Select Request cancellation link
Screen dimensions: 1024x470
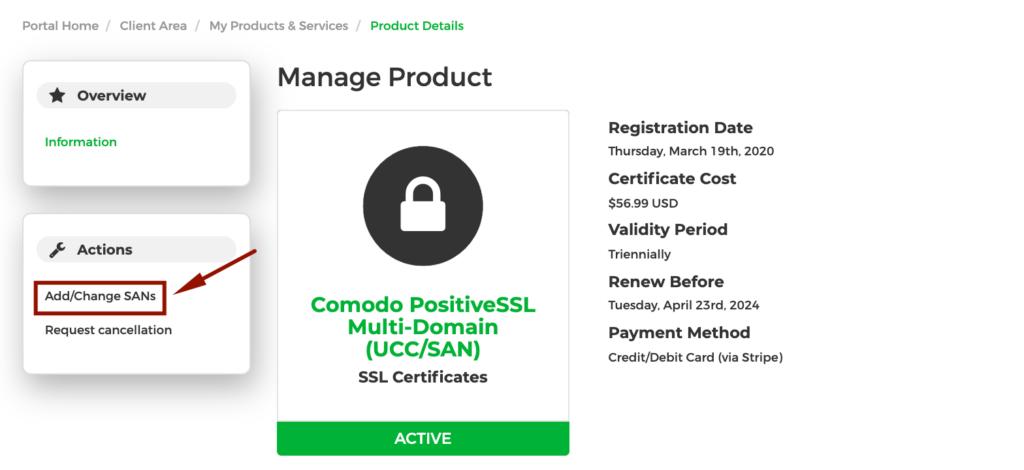(108, 330)
